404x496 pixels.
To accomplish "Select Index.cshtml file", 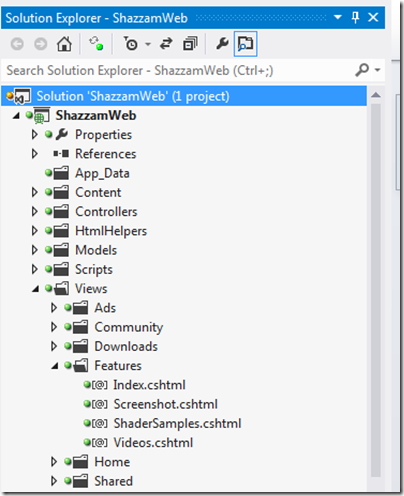I will coord(149,385).
